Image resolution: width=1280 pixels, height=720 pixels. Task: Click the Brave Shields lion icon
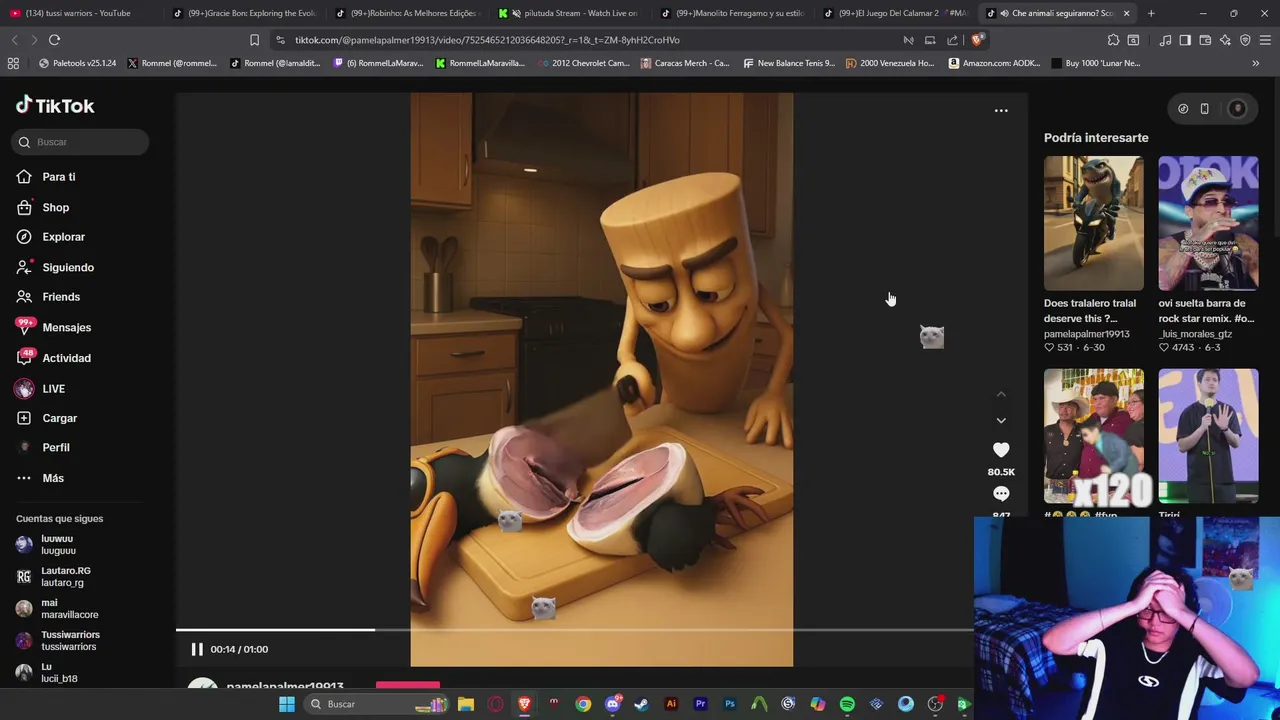pos(977,40)
